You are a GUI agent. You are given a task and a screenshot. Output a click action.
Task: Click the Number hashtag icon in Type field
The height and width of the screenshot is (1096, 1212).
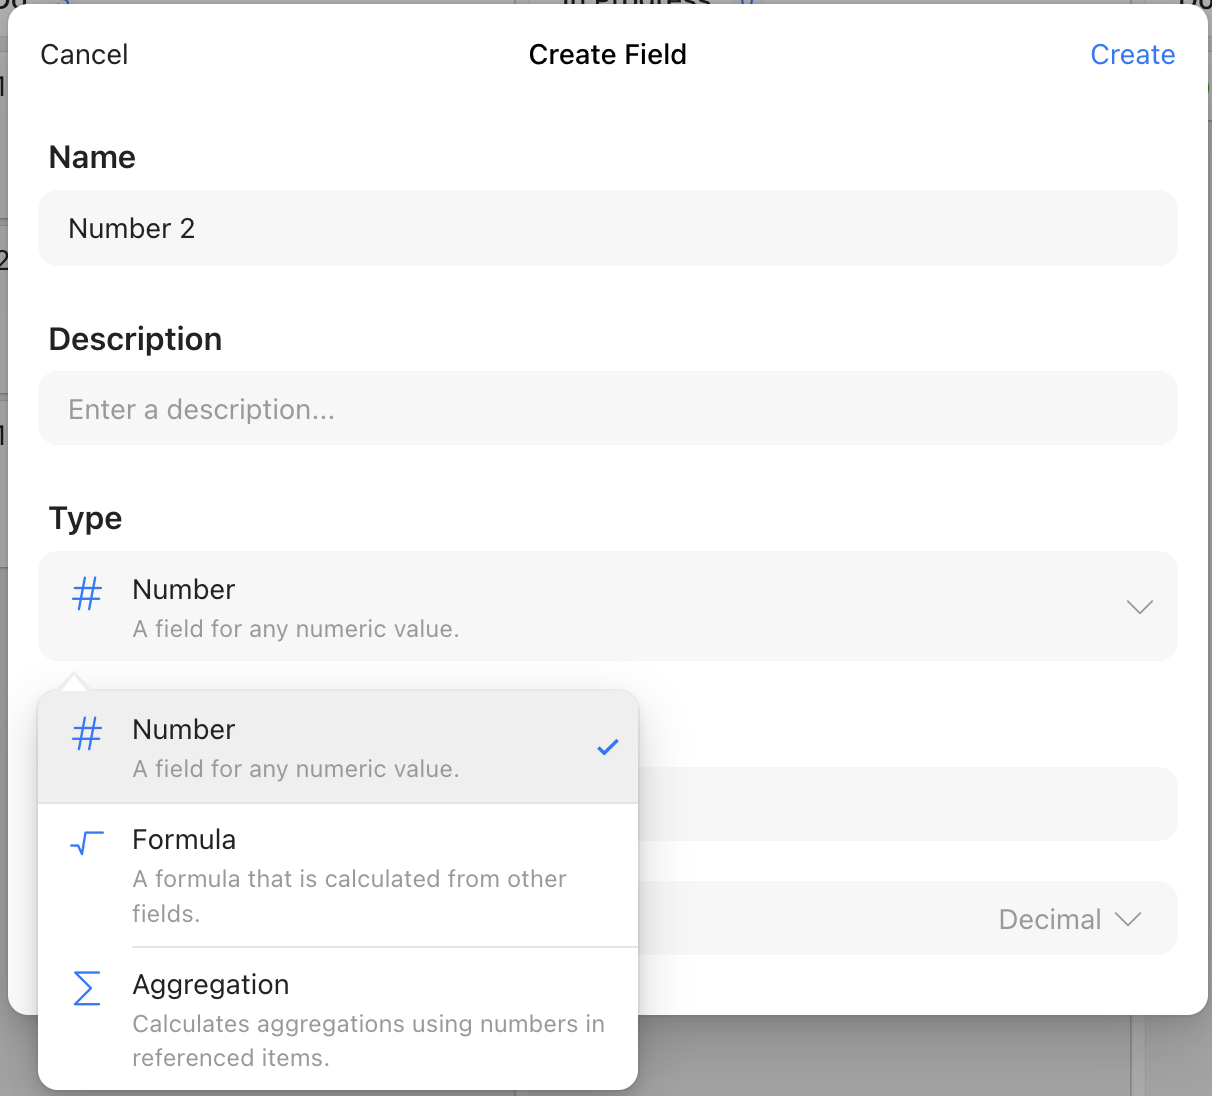(x=86, y=594)
